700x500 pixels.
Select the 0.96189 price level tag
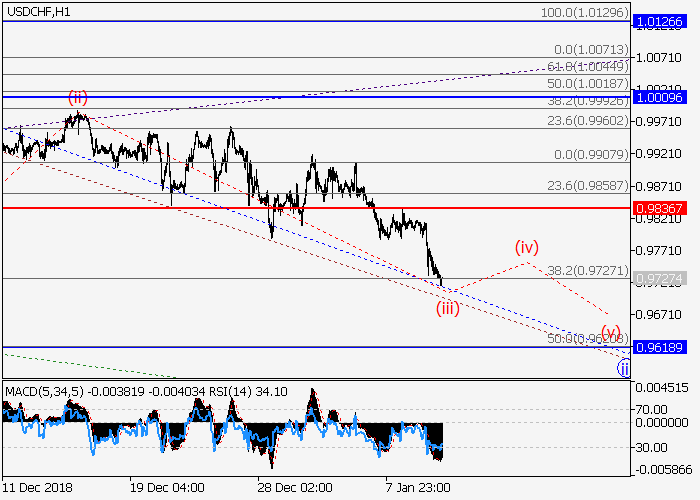657,347
